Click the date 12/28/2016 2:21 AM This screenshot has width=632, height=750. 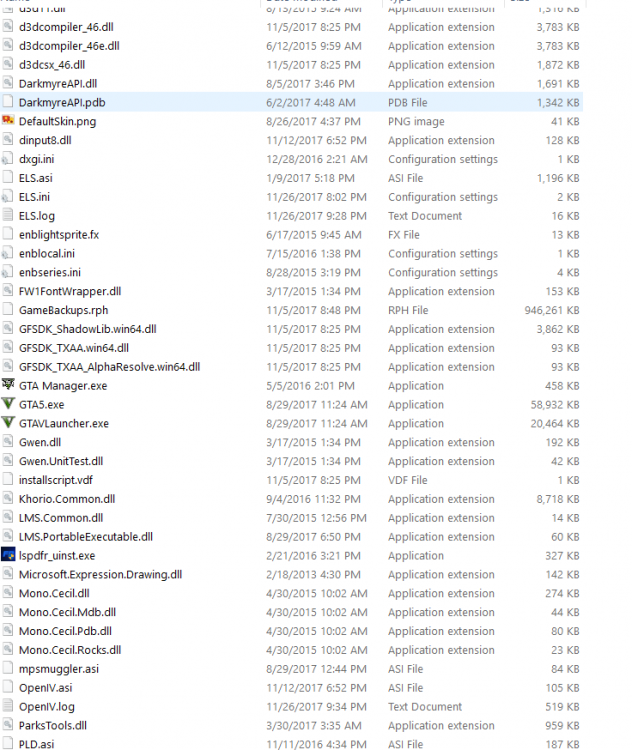317,159
